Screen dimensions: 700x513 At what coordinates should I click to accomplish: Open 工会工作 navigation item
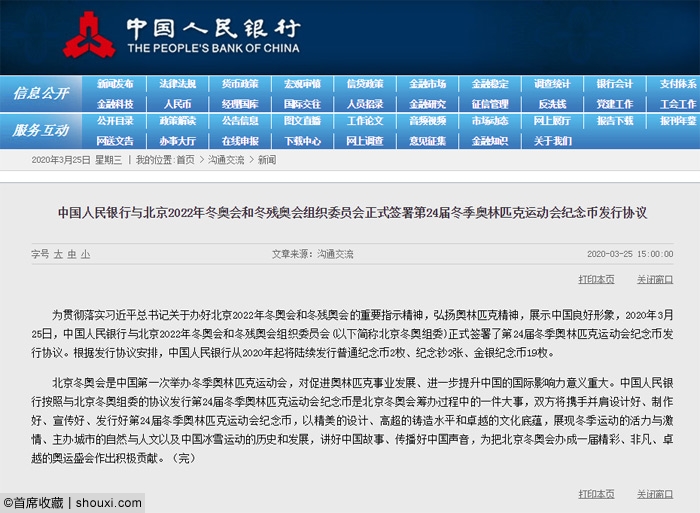pyautogui.click(x=678, y=104)
